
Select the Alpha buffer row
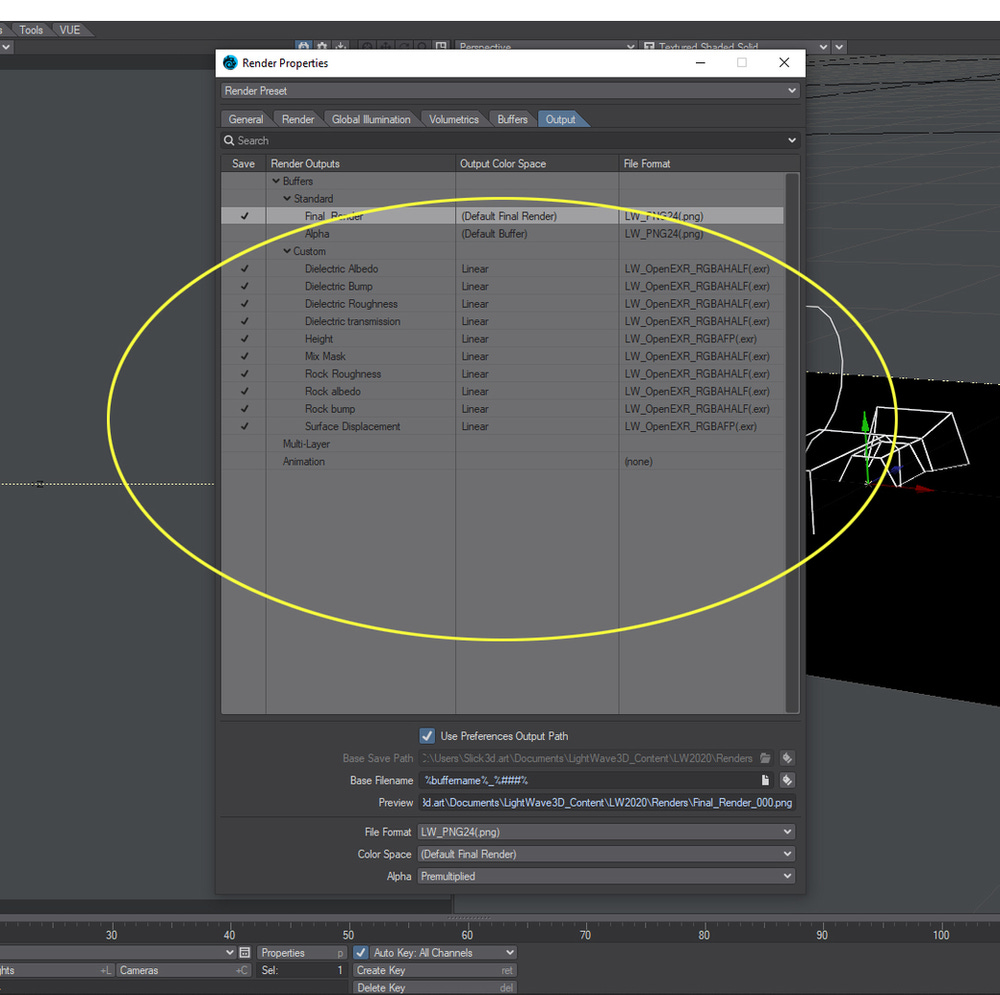[503, 233]
